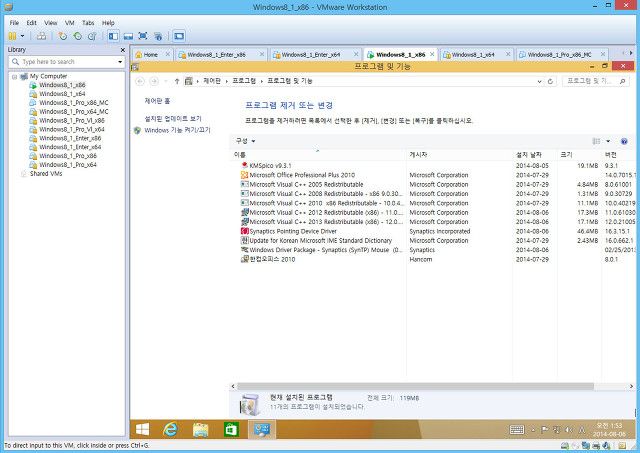Collapse the My Computer tree node
Image resolution: width=640 pixels, height=453 pixels.
pyautogui.click(x=15, y=76)
